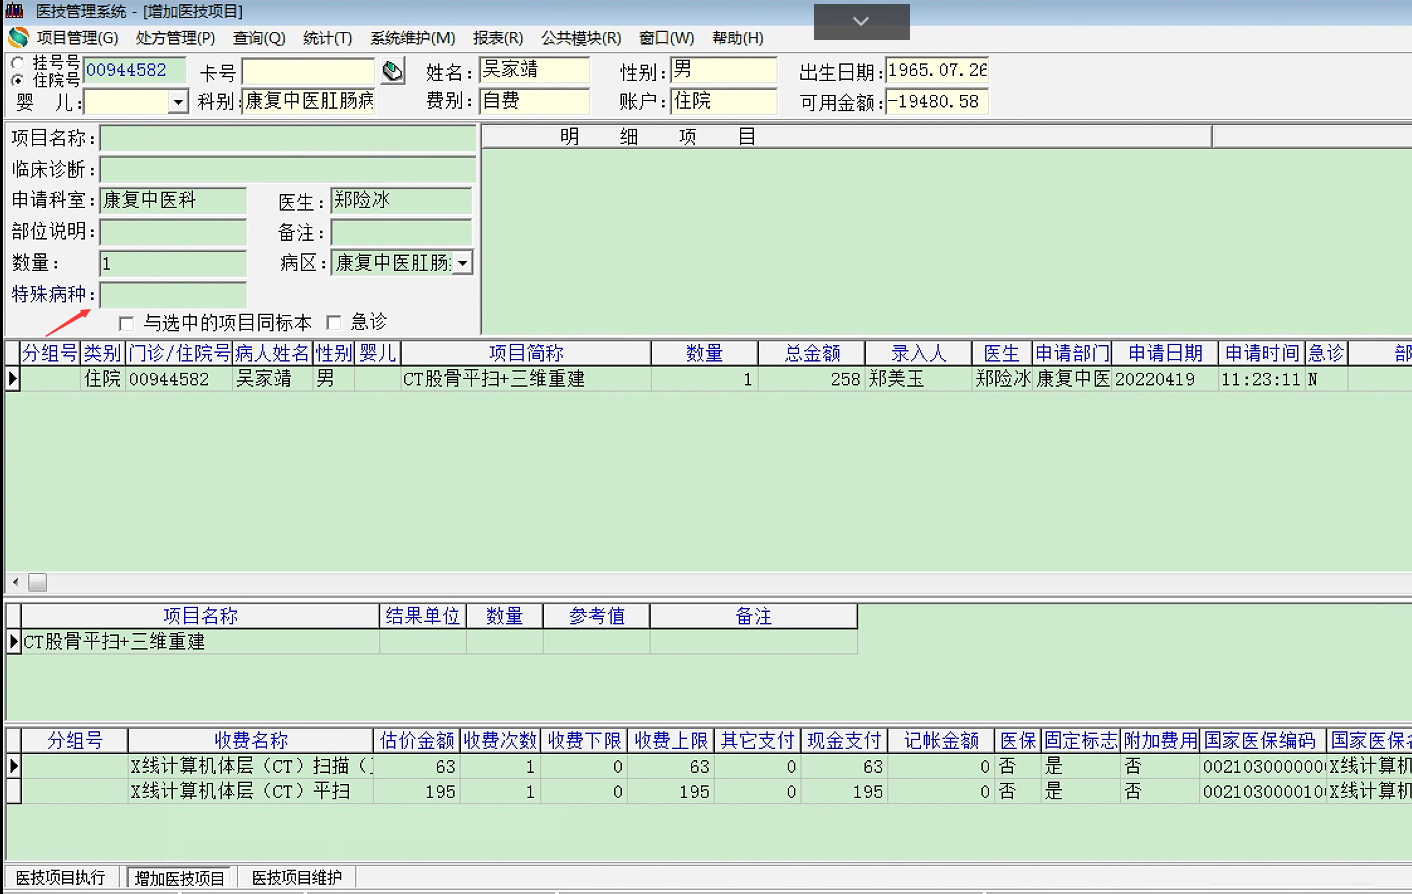
Task: Tick the 与选中的项目同标本 checkbox
Action: point(126,323)
